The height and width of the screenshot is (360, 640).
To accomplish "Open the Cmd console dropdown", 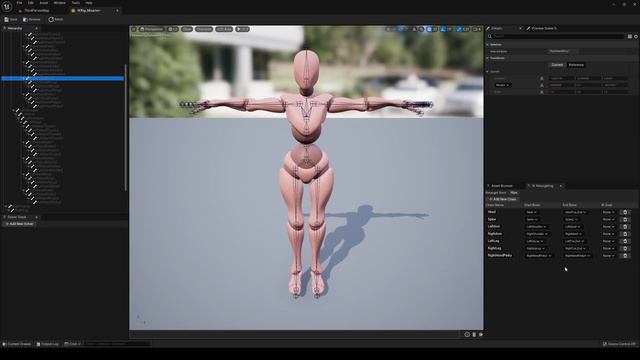I will click(73, 344).
